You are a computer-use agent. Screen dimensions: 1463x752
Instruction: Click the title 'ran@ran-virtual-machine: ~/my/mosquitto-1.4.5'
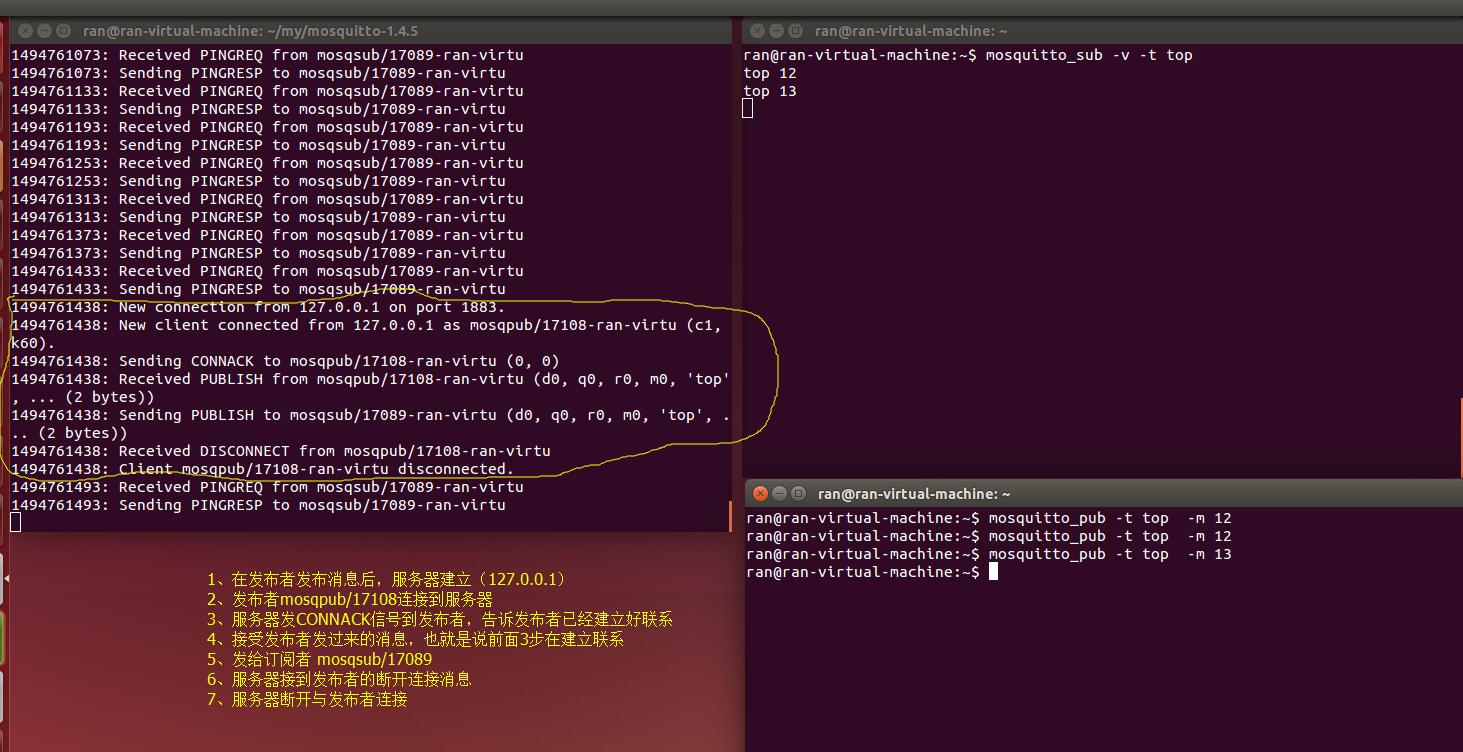click(x=250, y=31)
